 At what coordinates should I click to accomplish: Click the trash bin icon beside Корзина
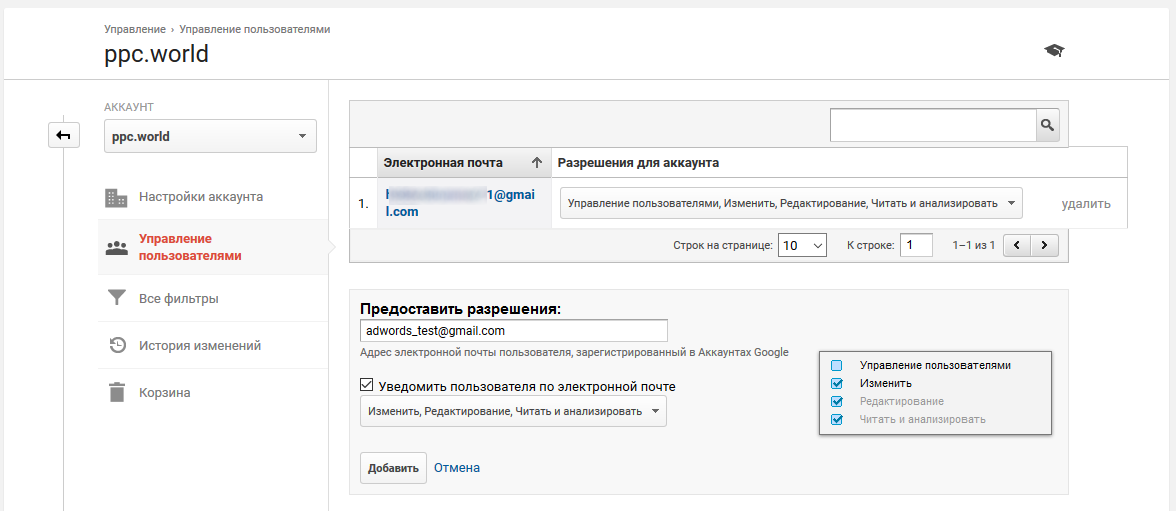click(117, 392)
